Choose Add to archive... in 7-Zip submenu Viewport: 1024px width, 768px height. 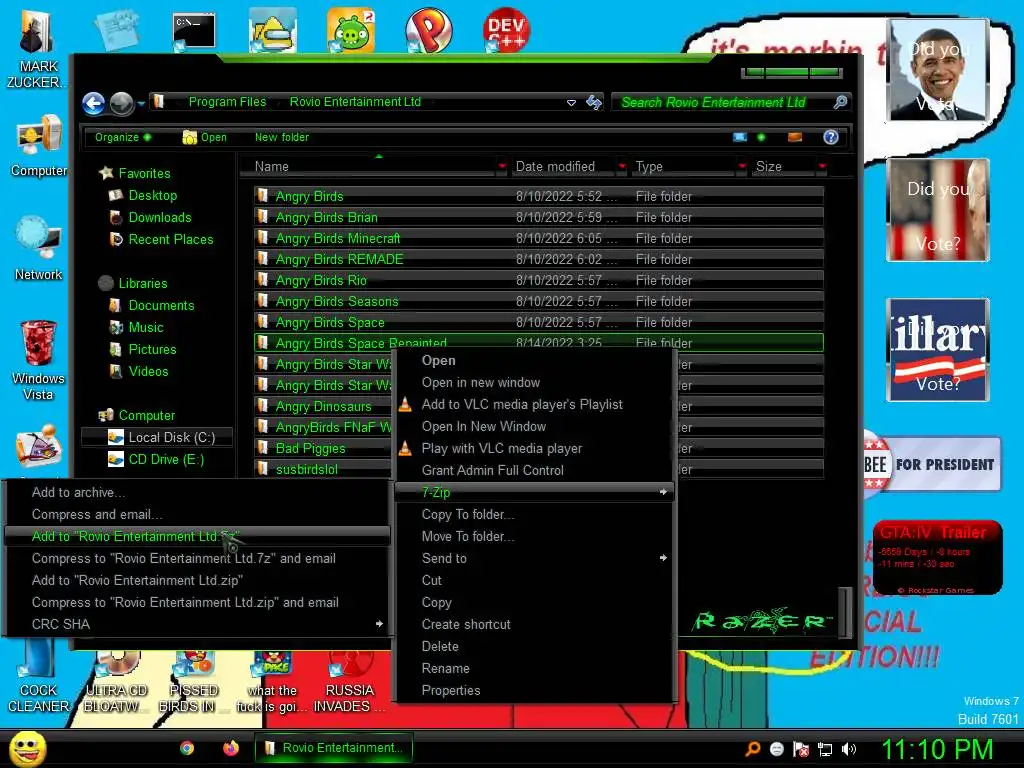(x=197, y=492)
